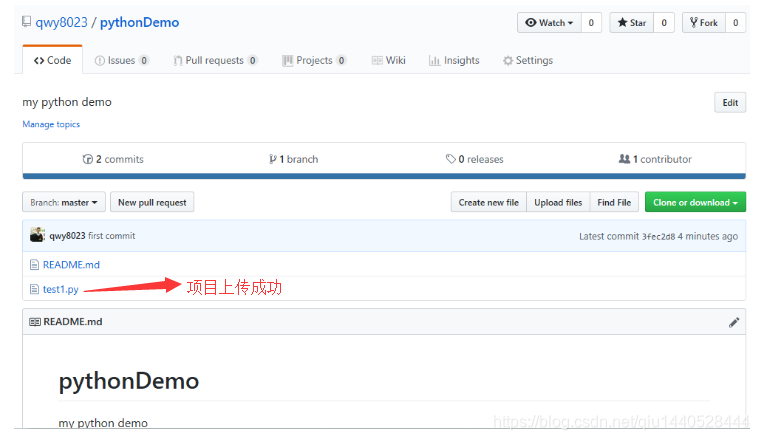Click the Pull requests tab icon
The height and width of the screenshot is (440, 759).
point(178,61)
